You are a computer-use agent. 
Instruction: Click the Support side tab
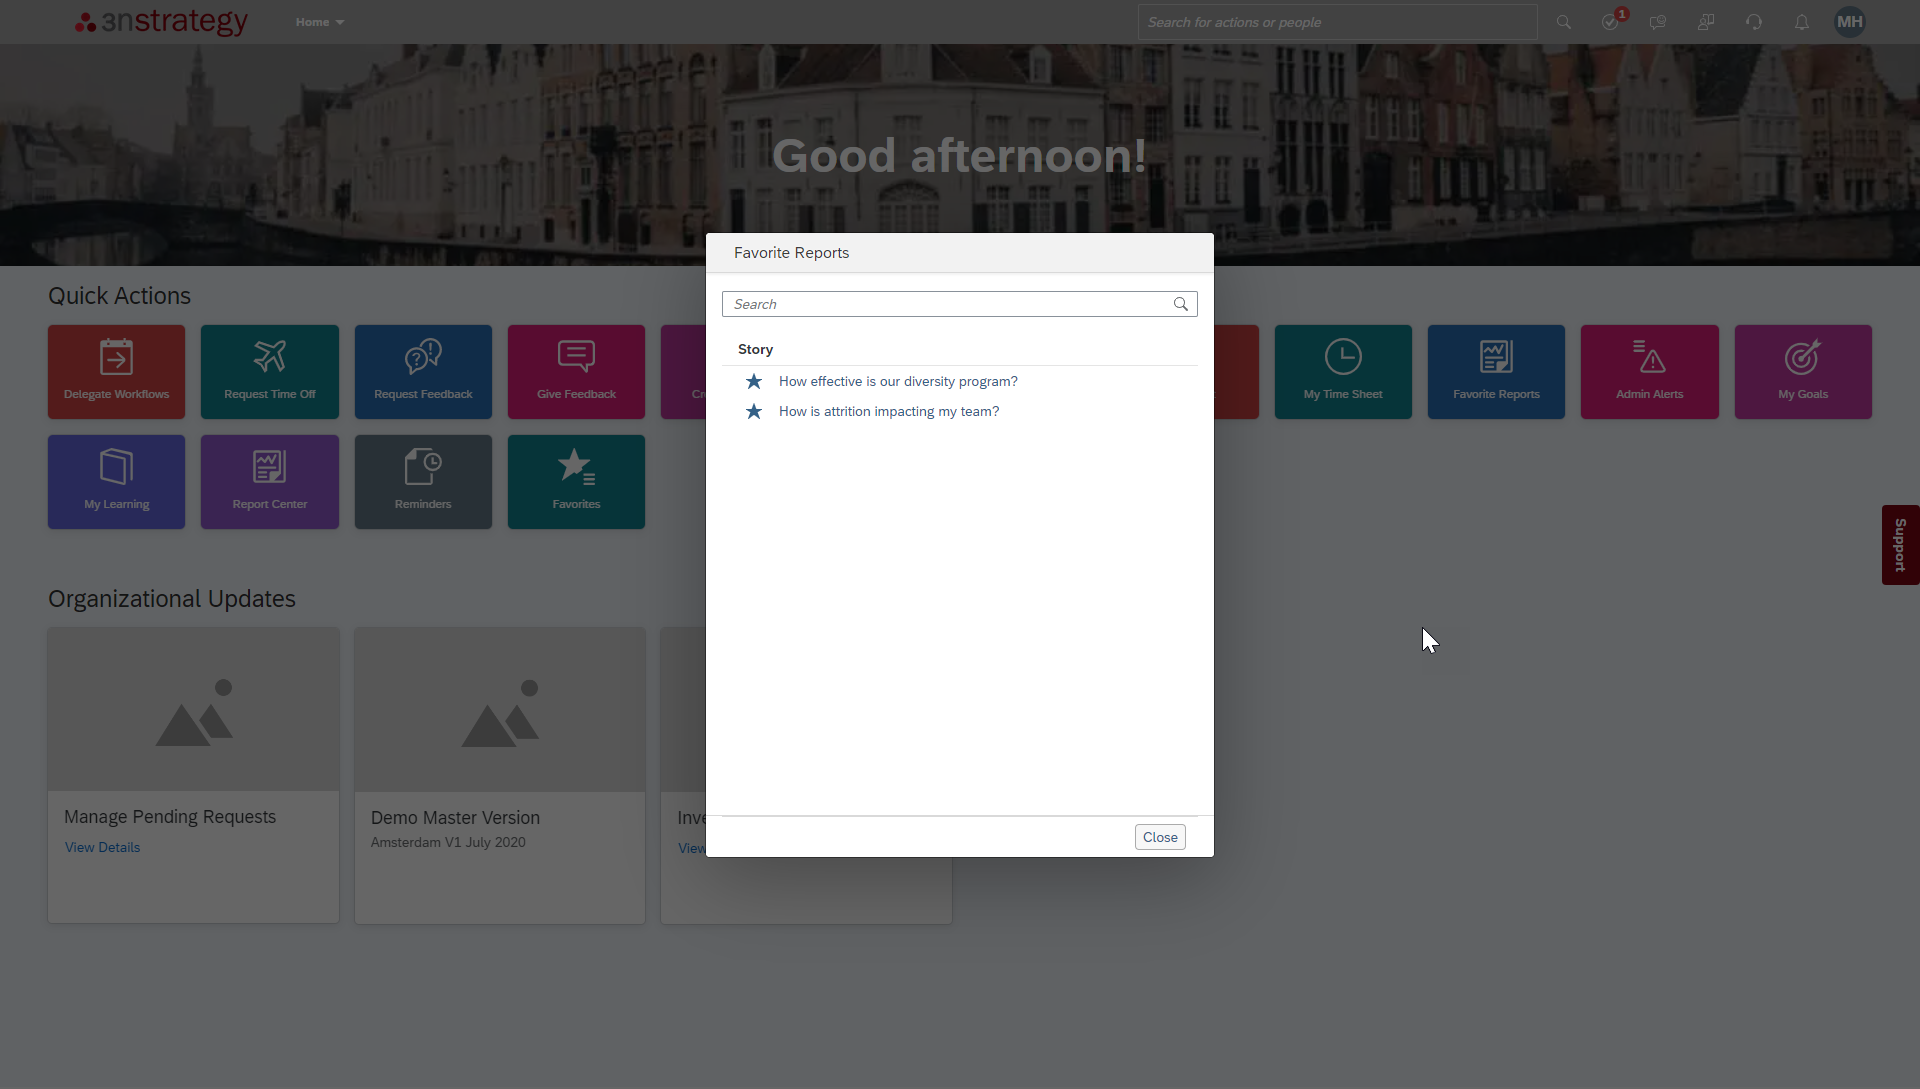click(1900, 545)
